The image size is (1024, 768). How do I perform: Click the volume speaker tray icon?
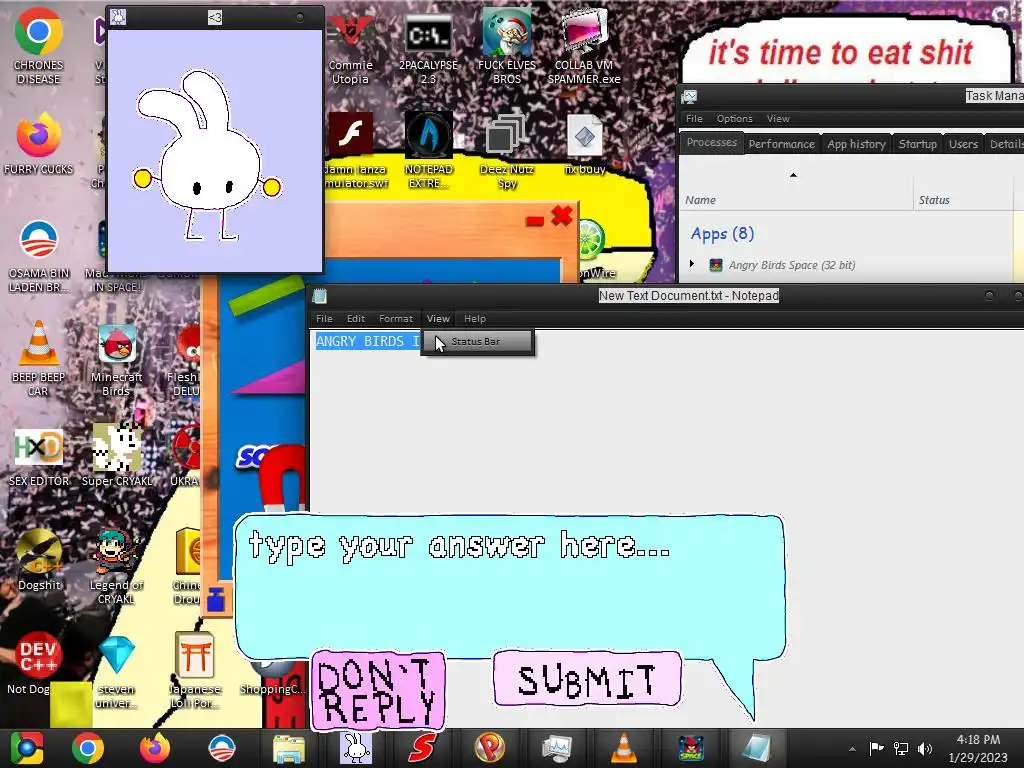pos(925,749)
